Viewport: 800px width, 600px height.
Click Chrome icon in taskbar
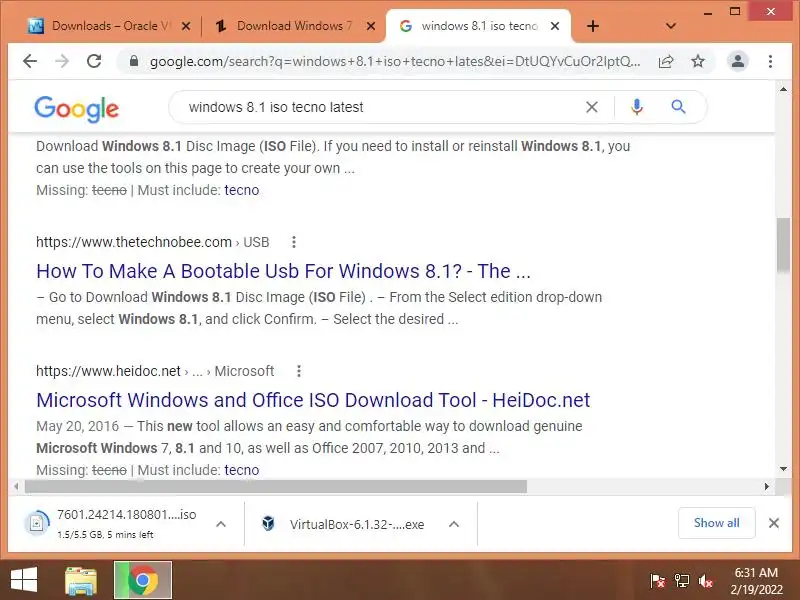pos(143,580)
